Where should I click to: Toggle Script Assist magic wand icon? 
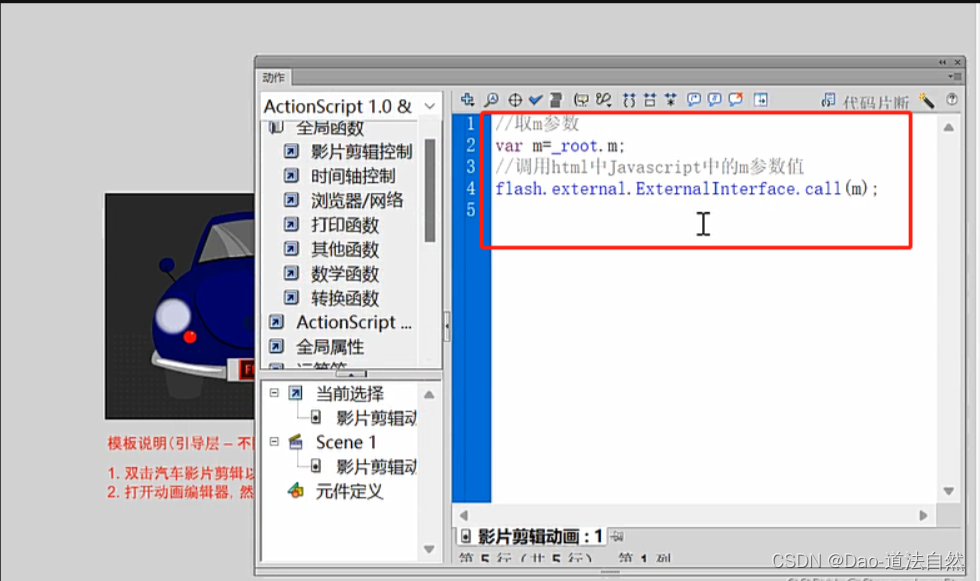927,99
